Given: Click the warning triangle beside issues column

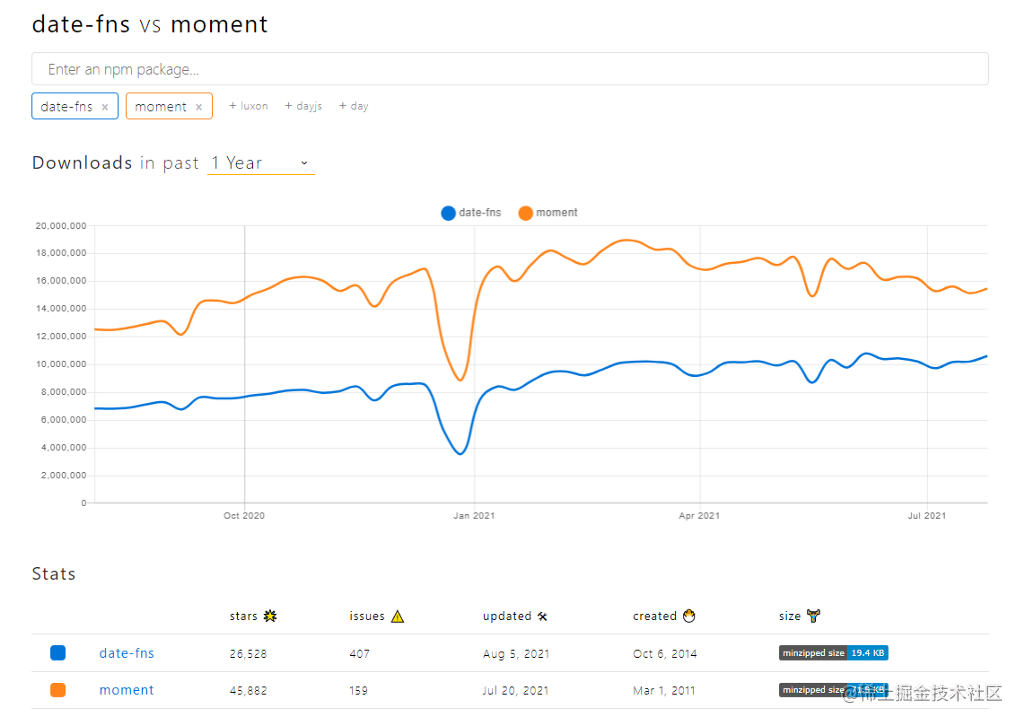Looking at the screenshot, I should pos(399,616).
